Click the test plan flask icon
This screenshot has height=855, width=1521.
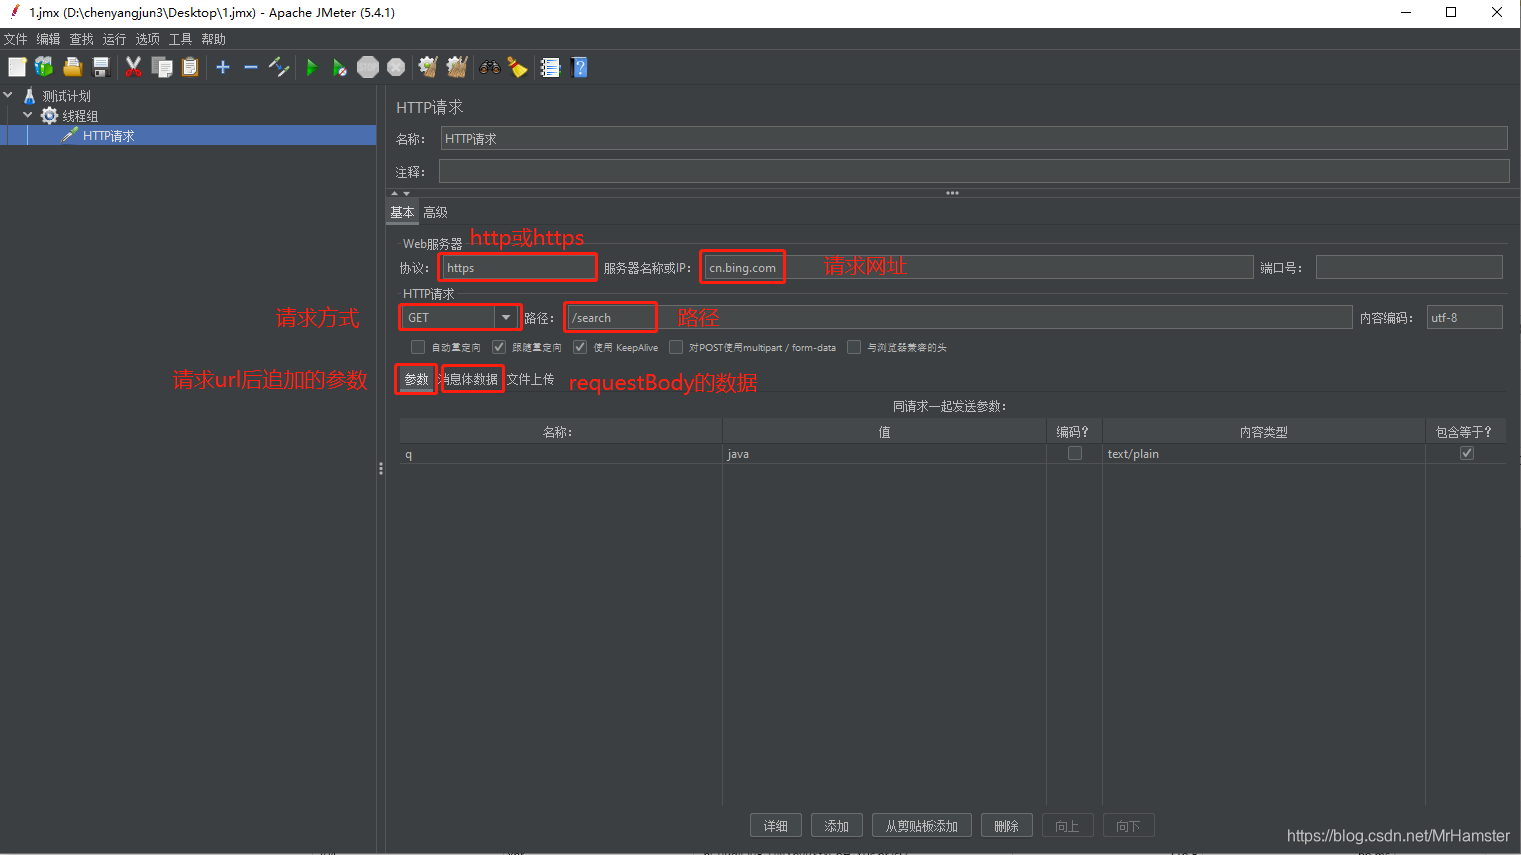click(30, 96)
